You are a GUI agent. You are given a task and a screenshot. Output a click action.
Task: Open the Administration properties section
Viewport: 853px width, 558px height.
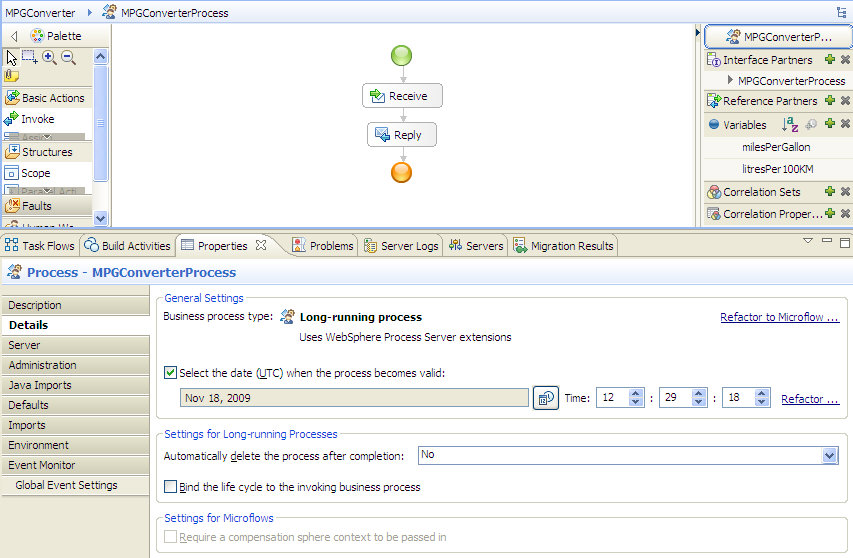click(x=76, y=365)
